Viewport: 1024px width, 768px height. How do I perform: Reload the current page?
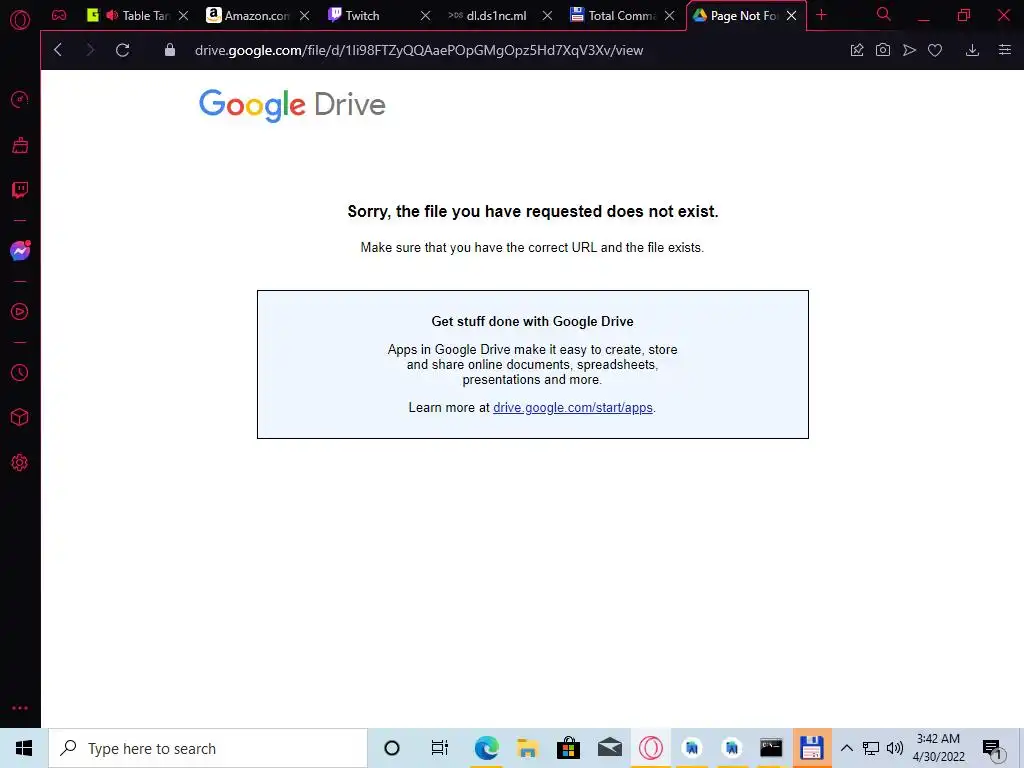122,50
